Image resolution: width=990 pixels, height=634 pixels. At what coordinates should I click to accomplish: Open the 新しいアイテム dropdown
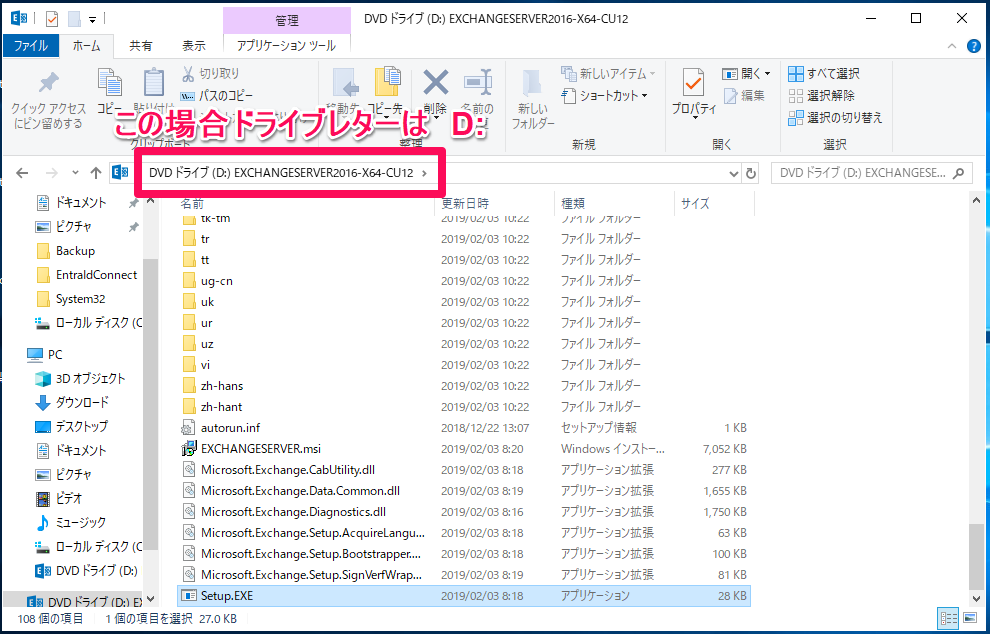pos(609,74)
